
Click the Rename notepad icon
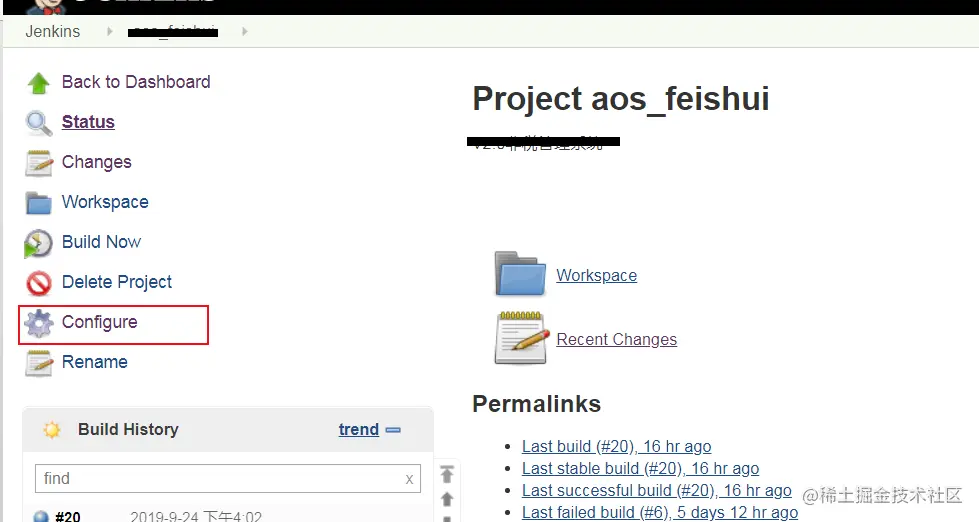pos(39,363)
